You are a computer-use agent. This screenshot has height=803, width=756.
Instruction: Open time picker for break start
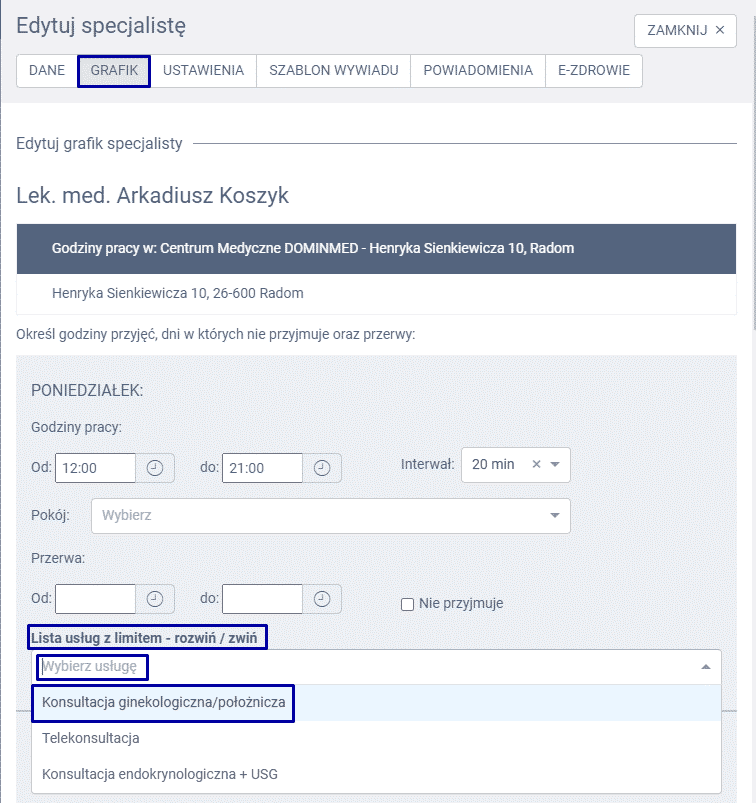click(155, 599)
